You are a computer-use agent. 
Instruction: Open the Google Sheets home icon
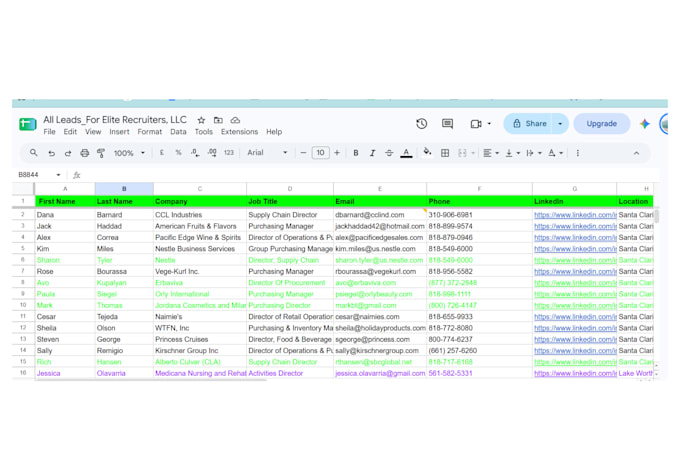[x=28, y=124]
